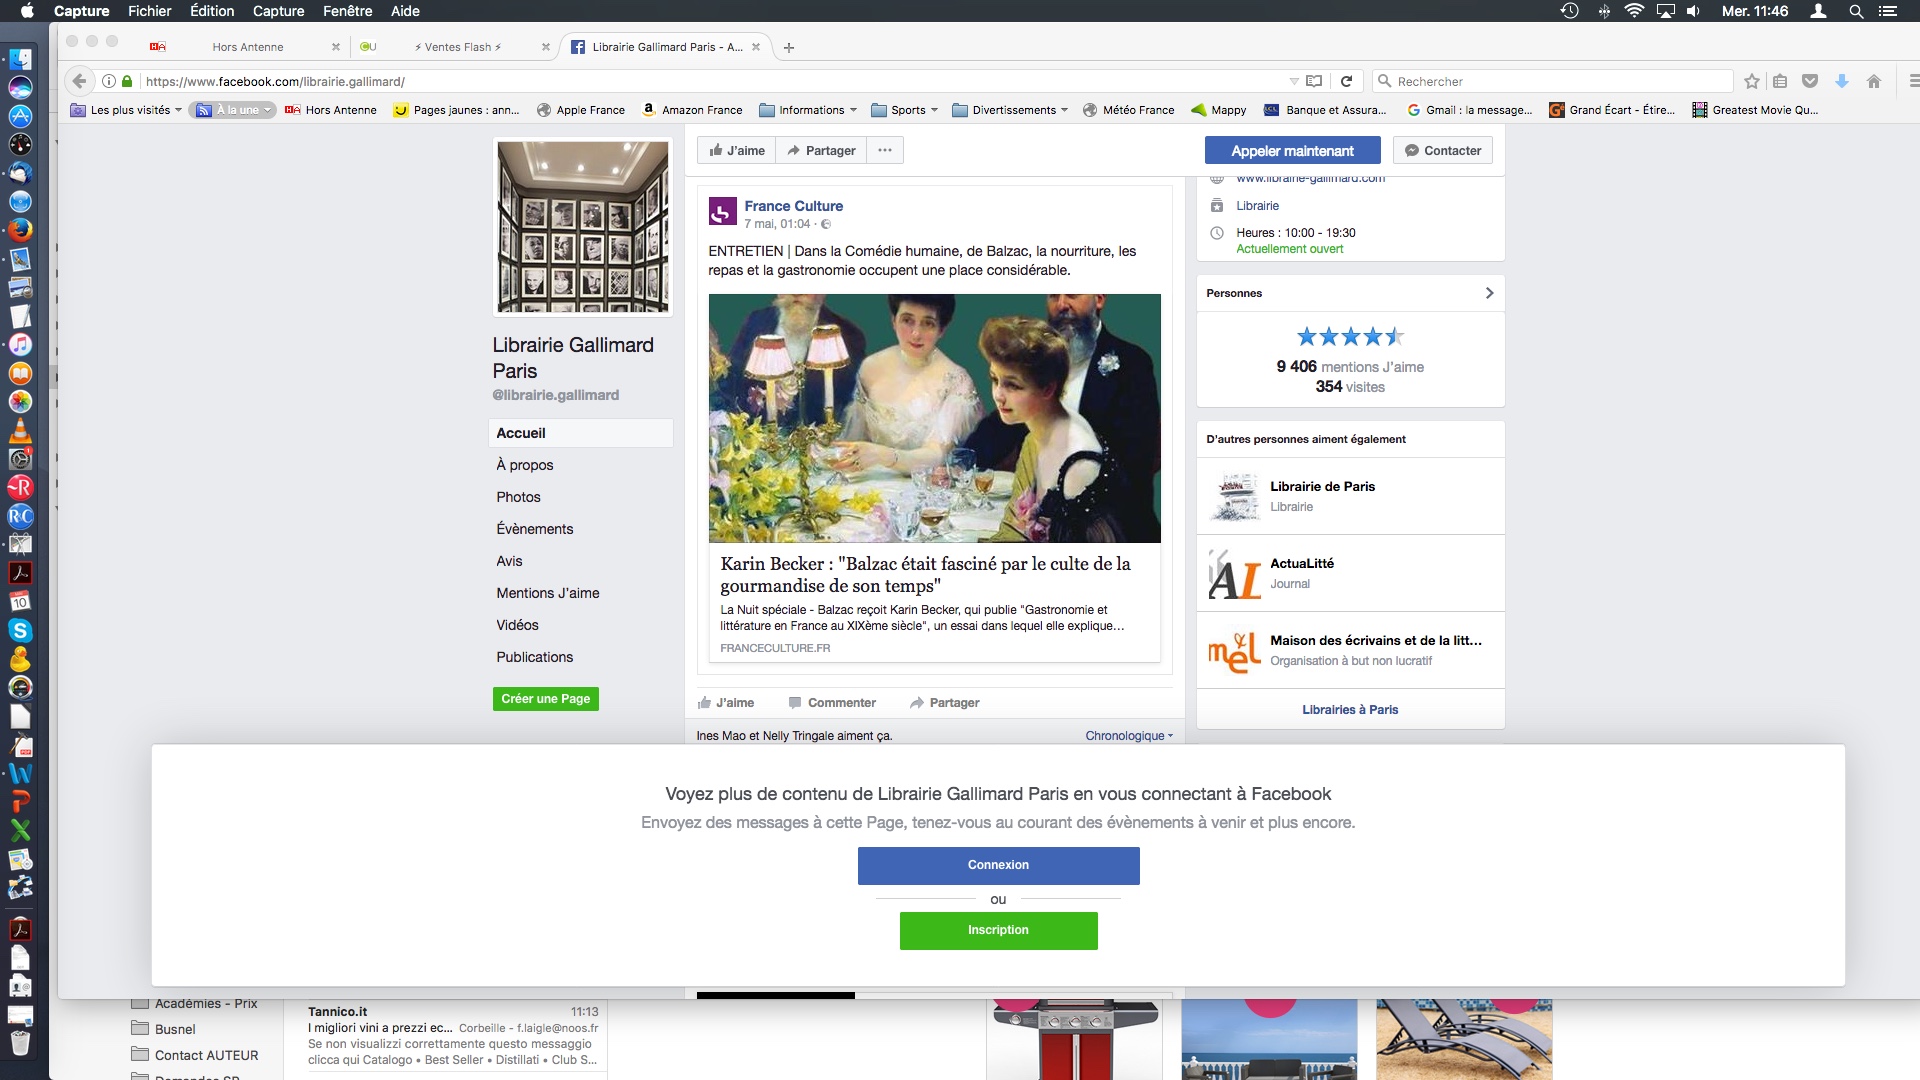
Task: Open Notification Center icon in menu bar
Action: [x=1888, y=11]
